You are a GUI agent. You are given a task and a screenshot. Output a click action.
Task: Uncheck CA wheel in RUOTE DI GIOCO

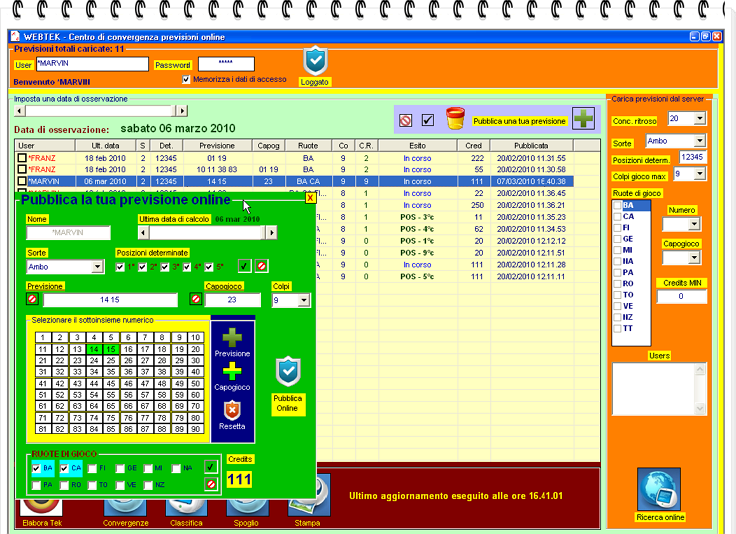click(x=64, y=468)
